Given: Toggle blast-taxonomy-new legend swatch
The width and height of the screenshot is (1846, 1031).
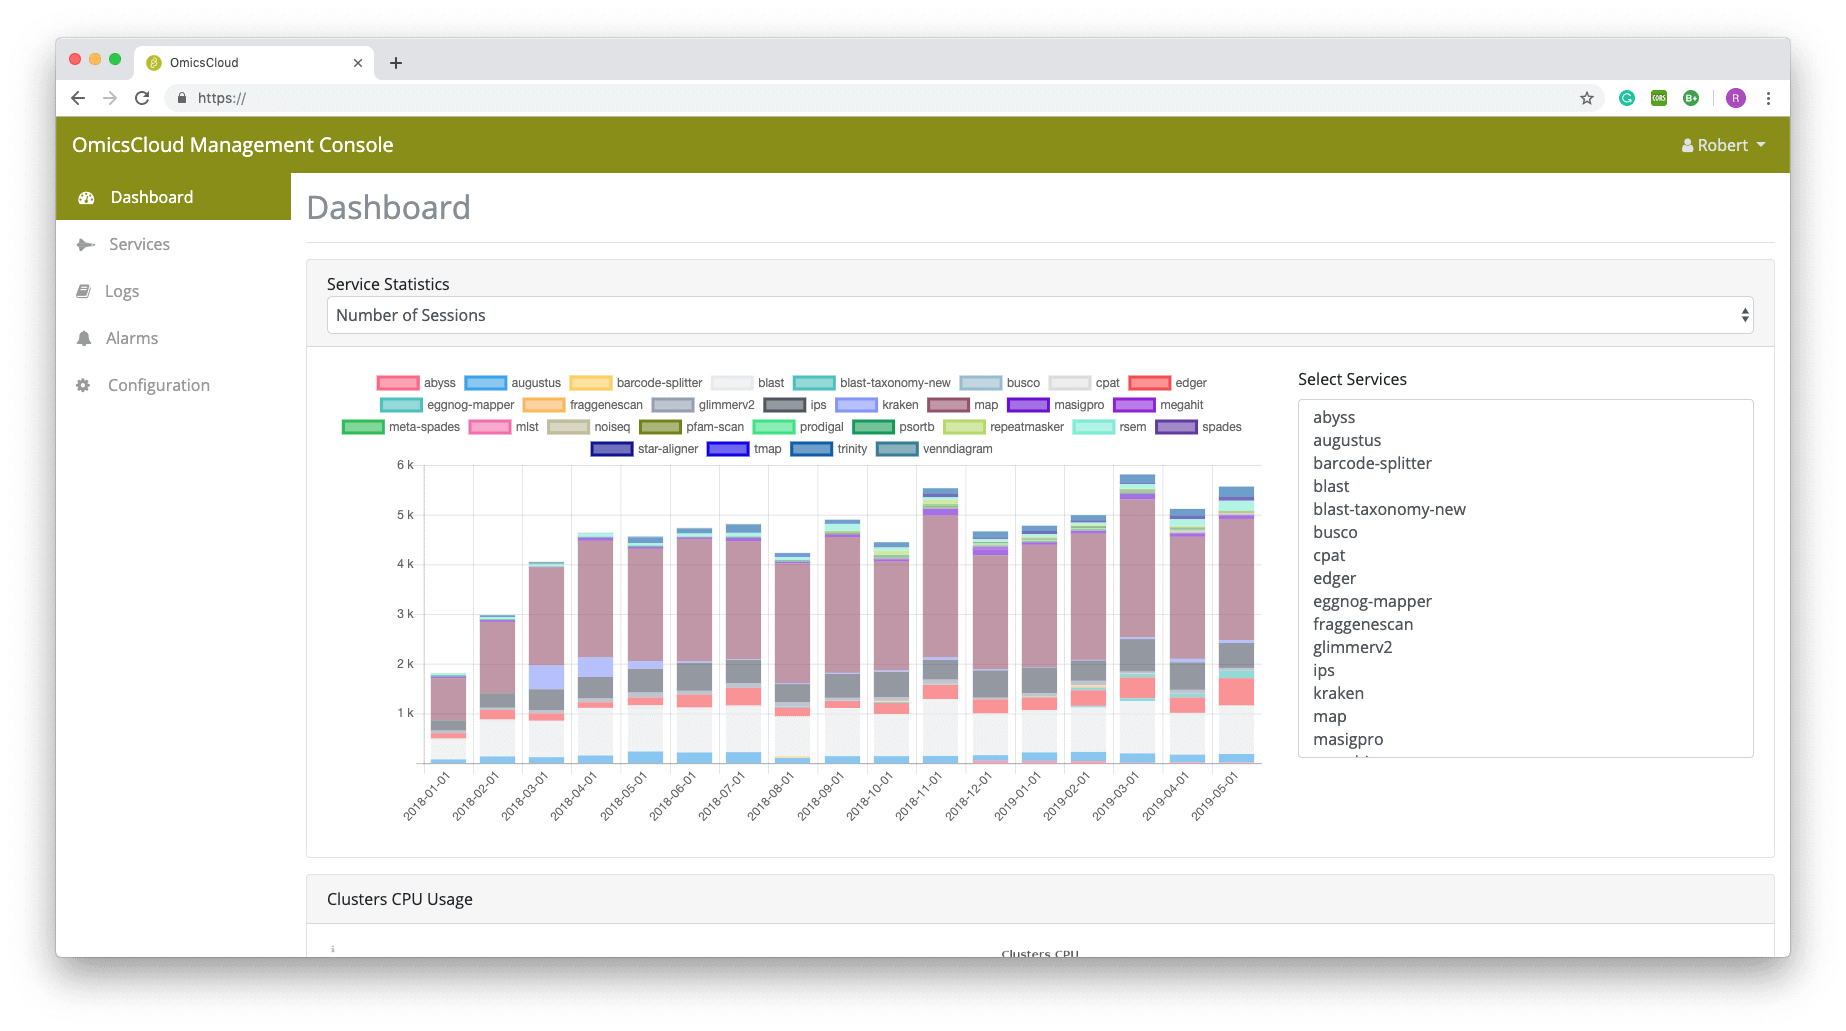Looking at the screenshot, I should [x=814, y=383].
